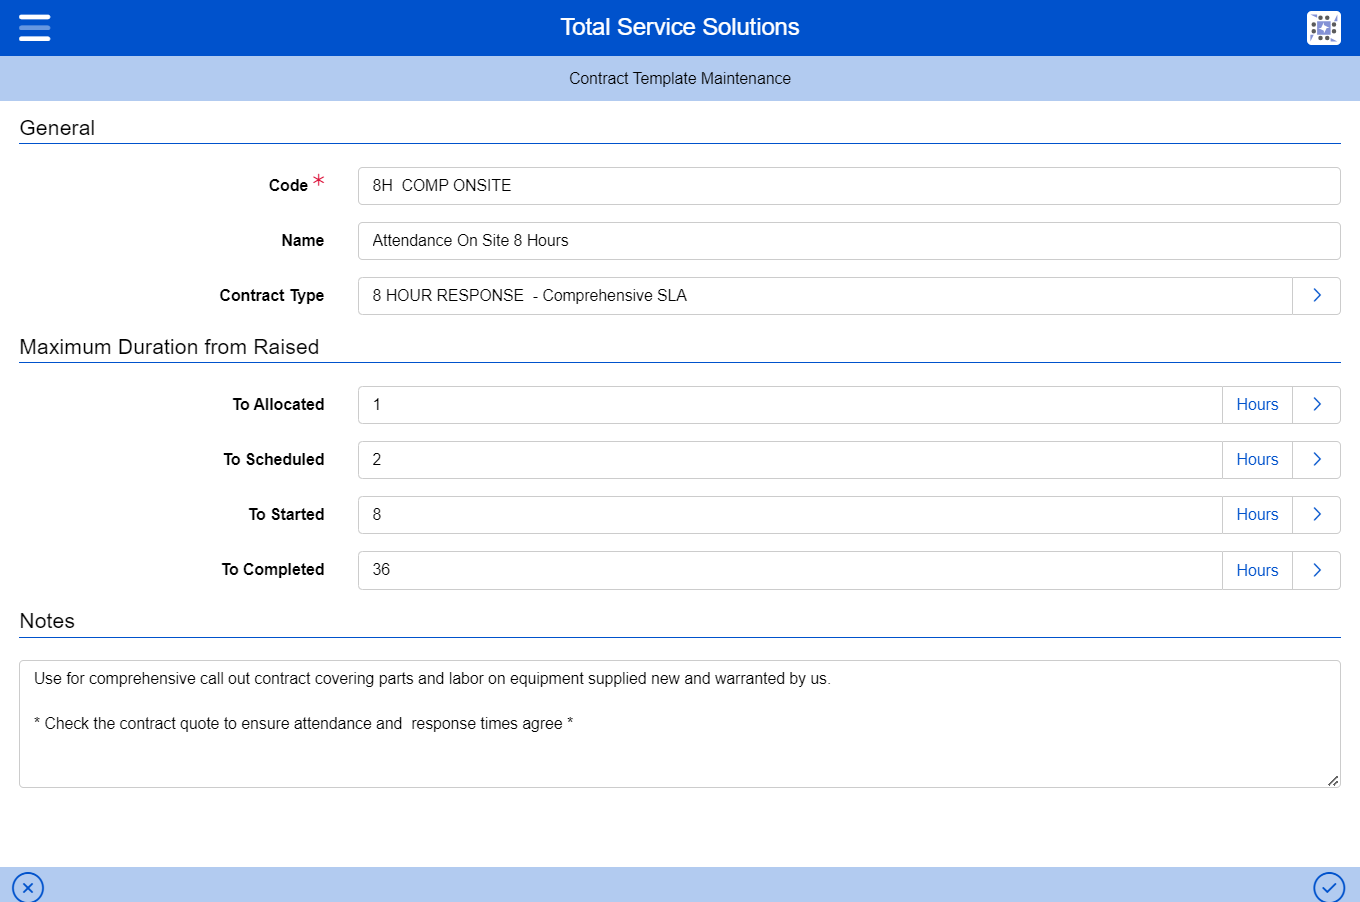
Task: Focus the Code field with 8H COMP ONSITE
Action: [x=849, y=186]
